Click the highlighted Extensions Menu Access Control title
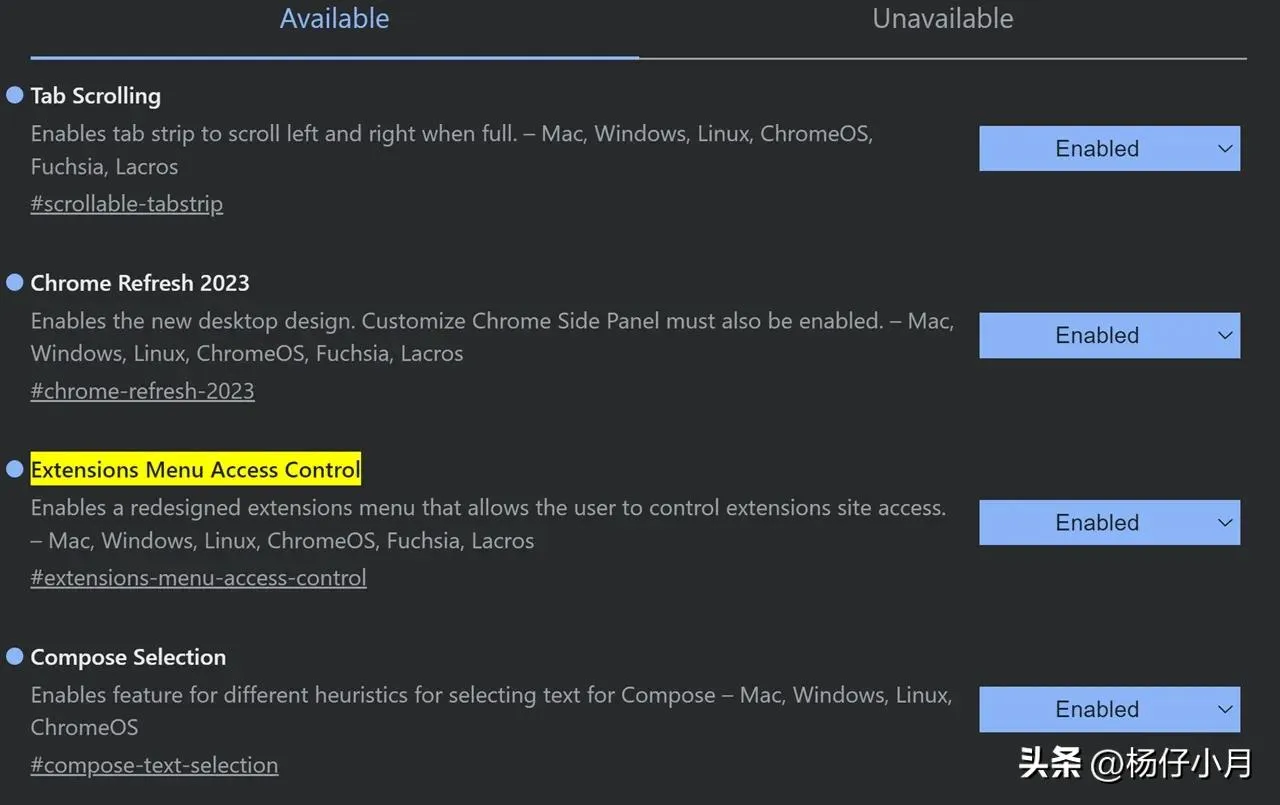This screenshot has width=1280, height=805. coord(196,470)
